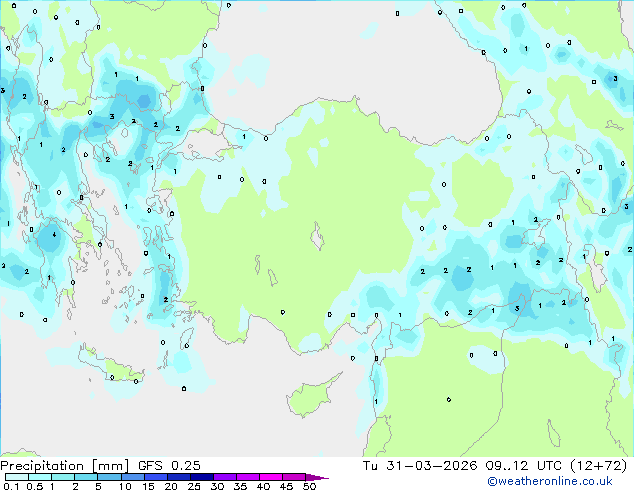The width and height of the screenshot is (634, 490).
Task: Pick the legend swatch between 10 and 15
Action: [133, 477]
